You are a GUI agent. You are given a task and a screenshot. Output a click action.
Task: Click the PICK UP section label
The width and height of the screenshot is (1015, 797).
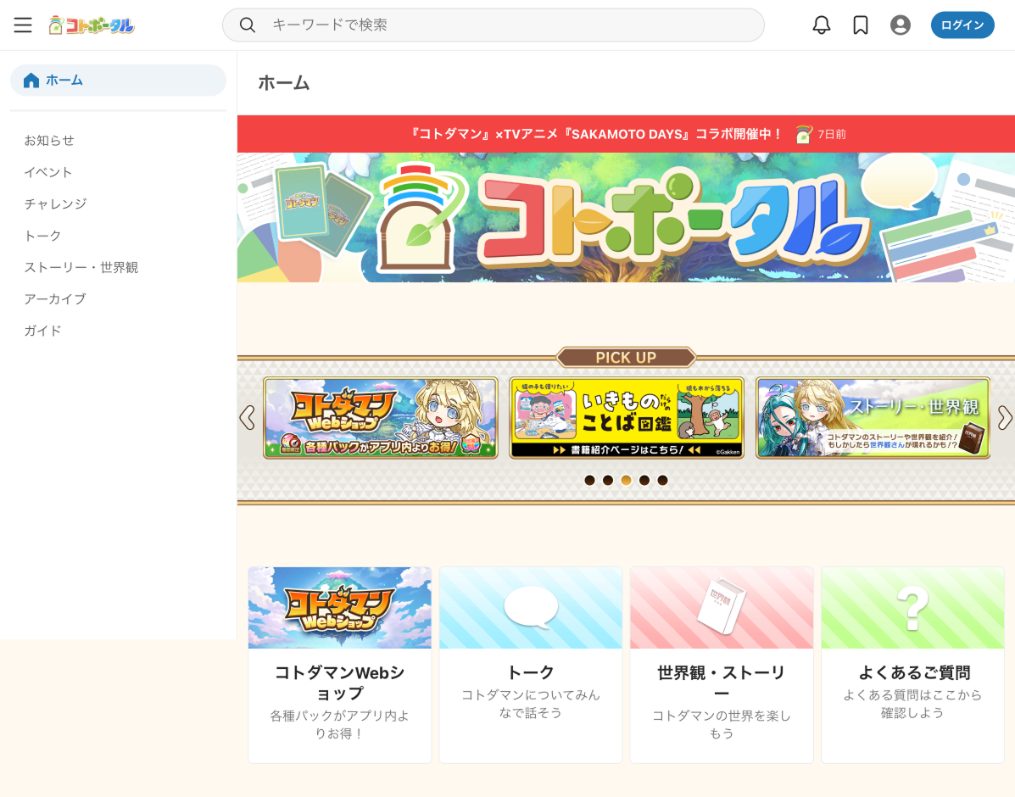coord(625,357)
